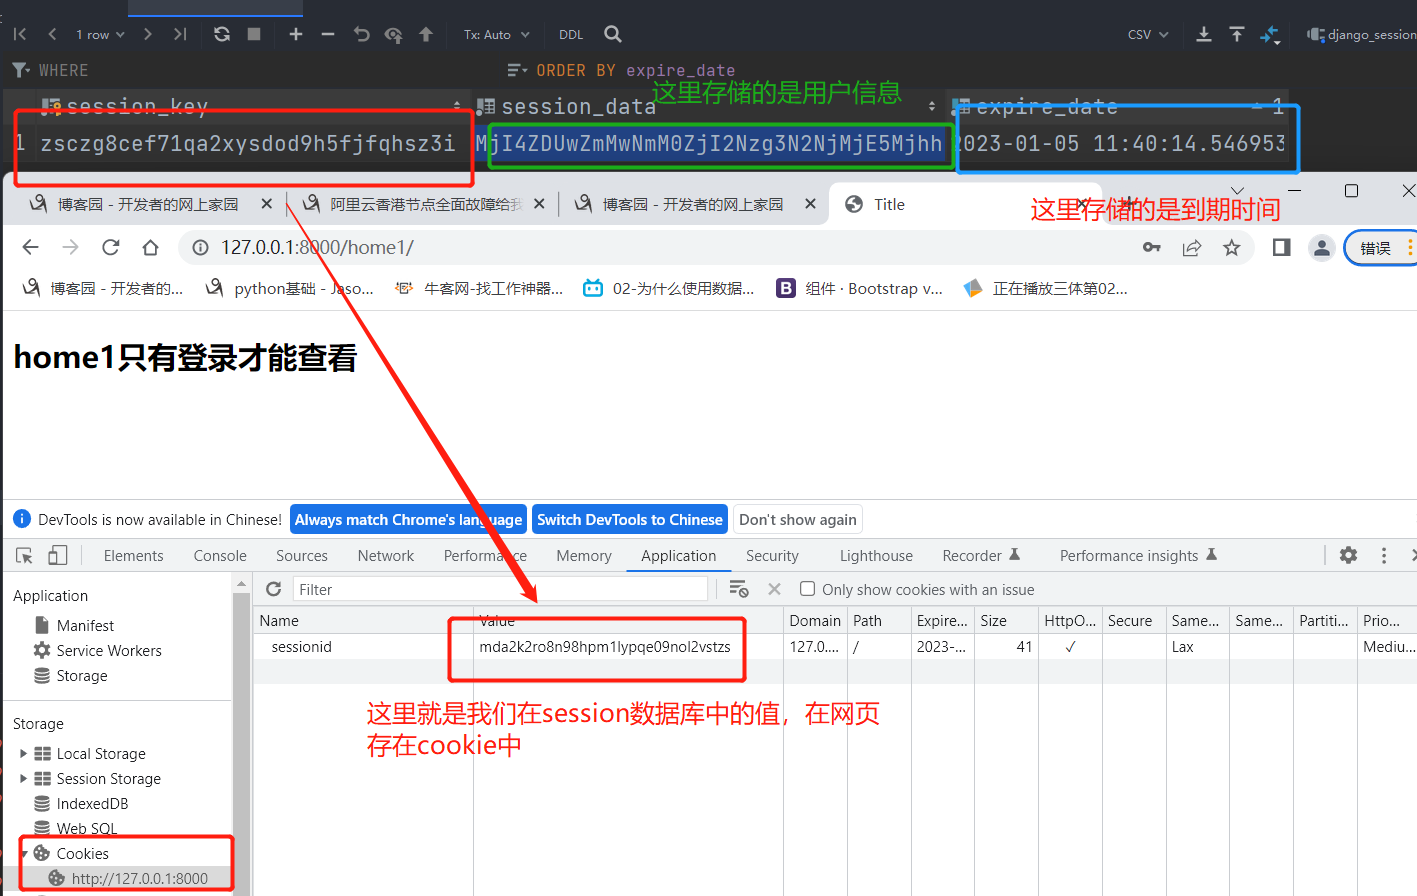
Task: Share this page from the address bar
Action: pyautogui.click(x=1192, y=247)
